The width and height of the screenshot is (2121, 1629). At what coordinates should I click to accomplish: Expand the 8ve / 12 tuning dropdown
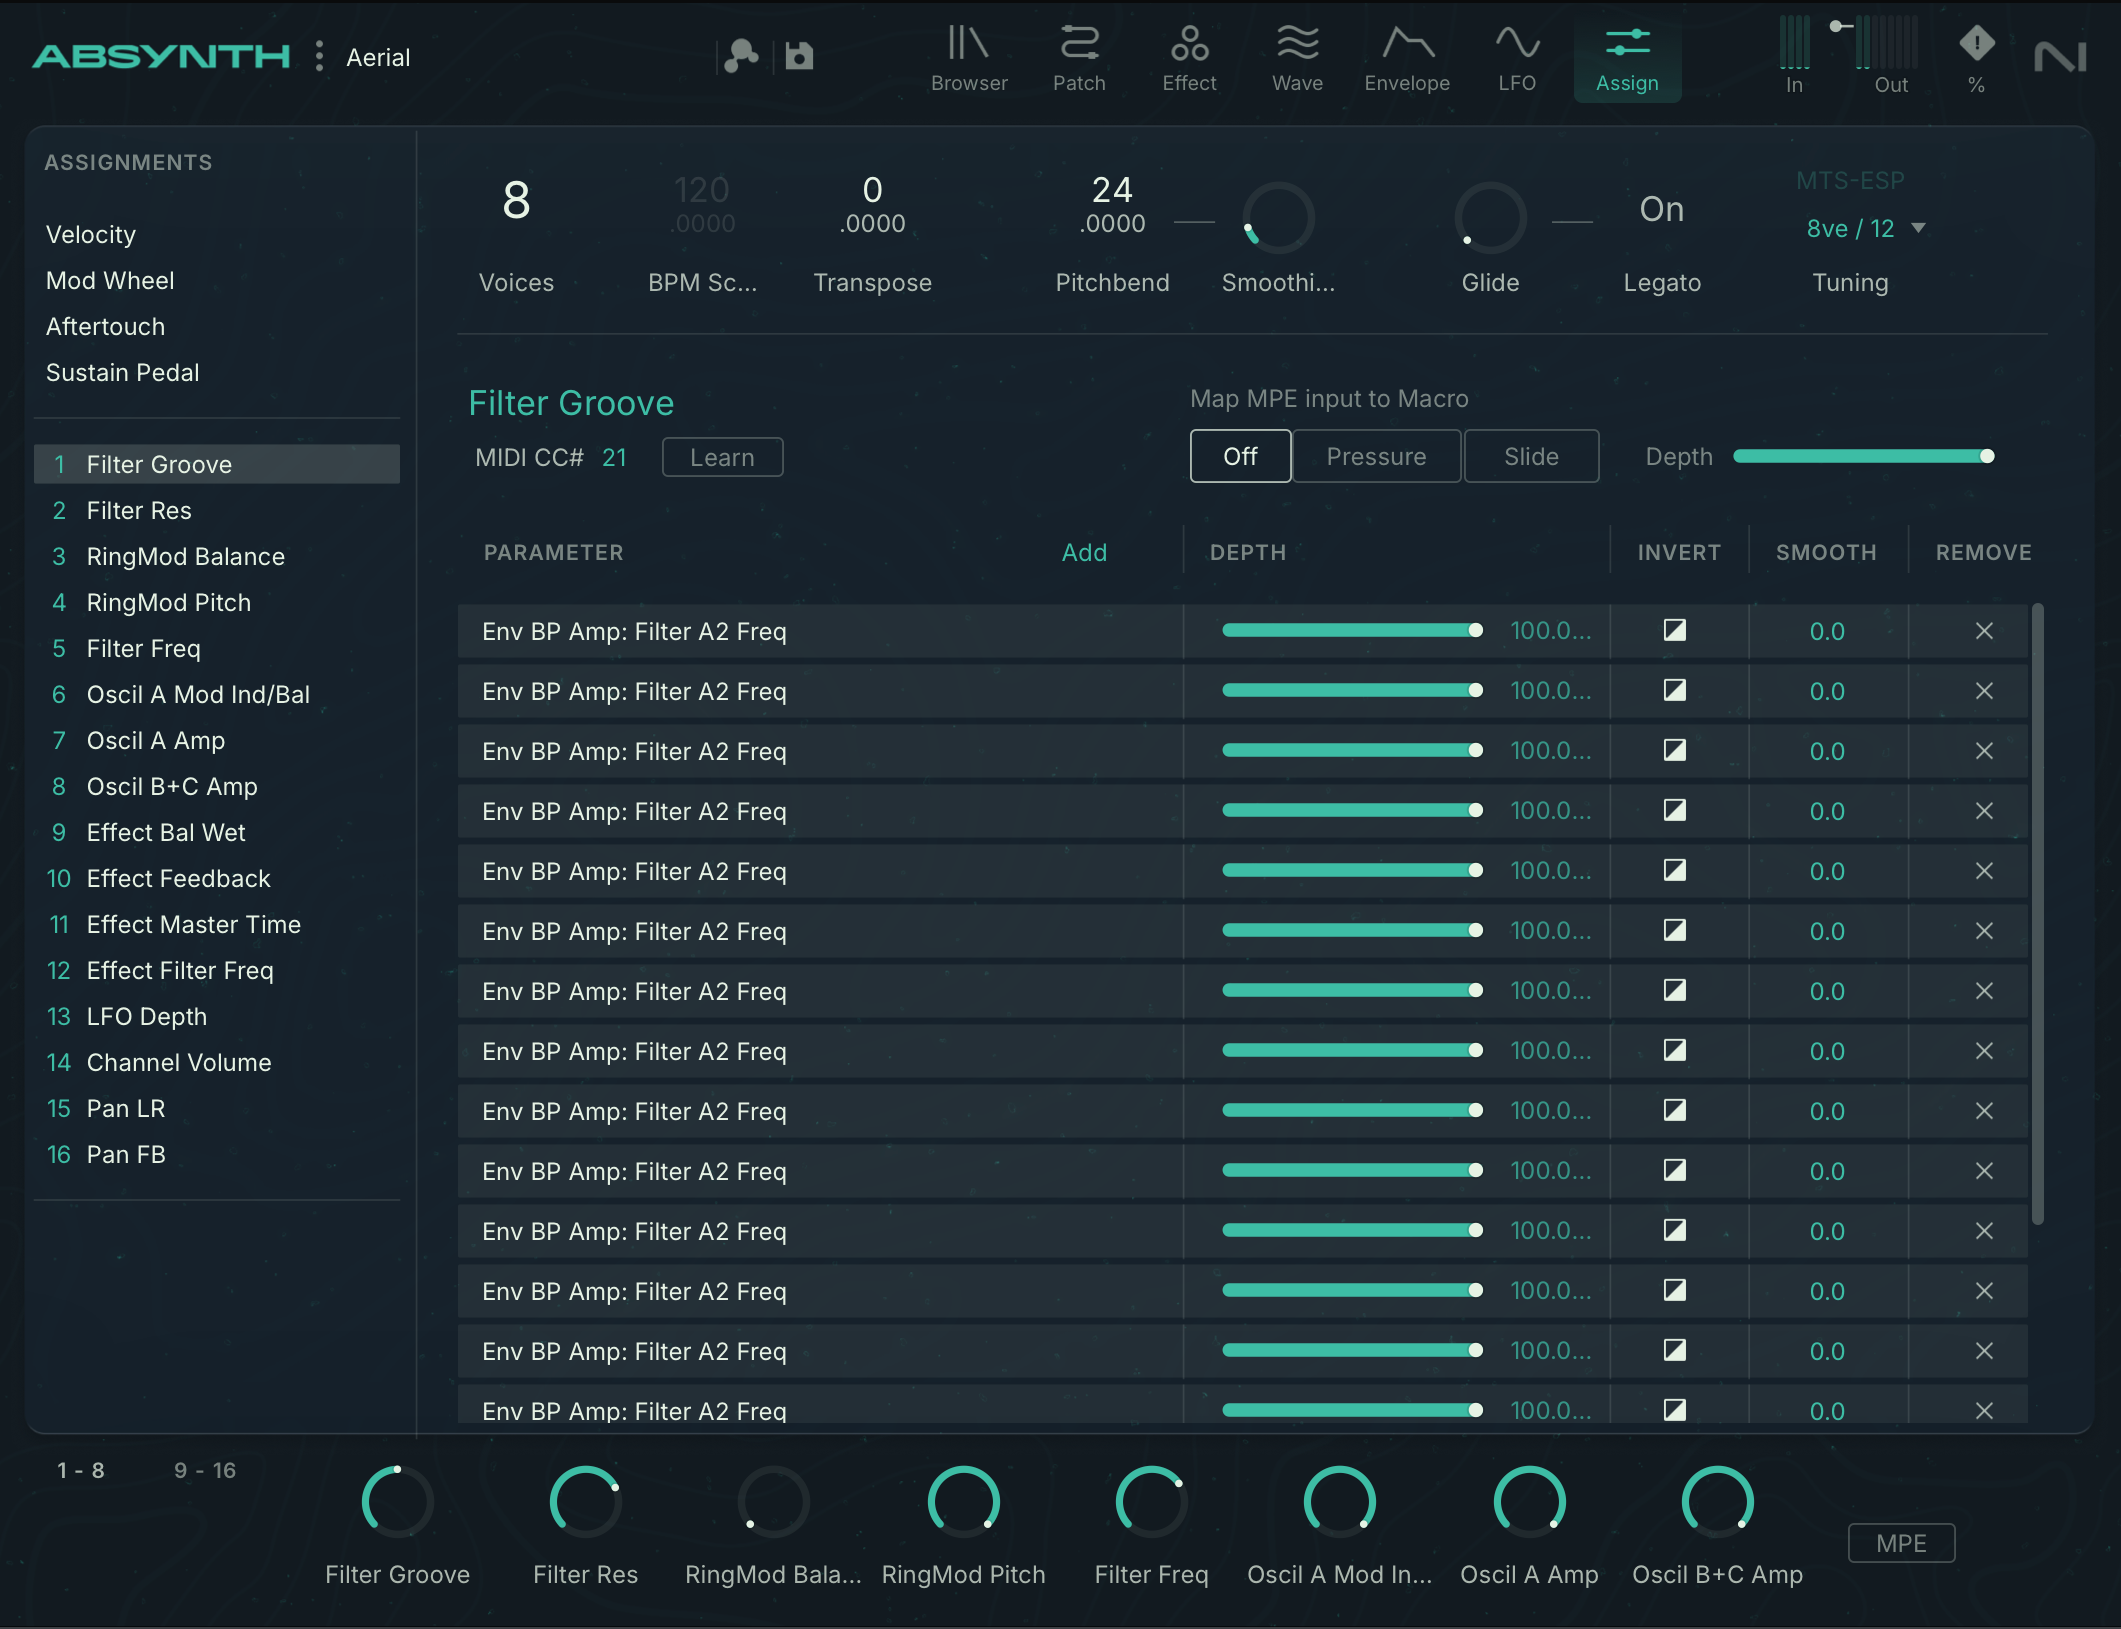(x=1864, y=229)
